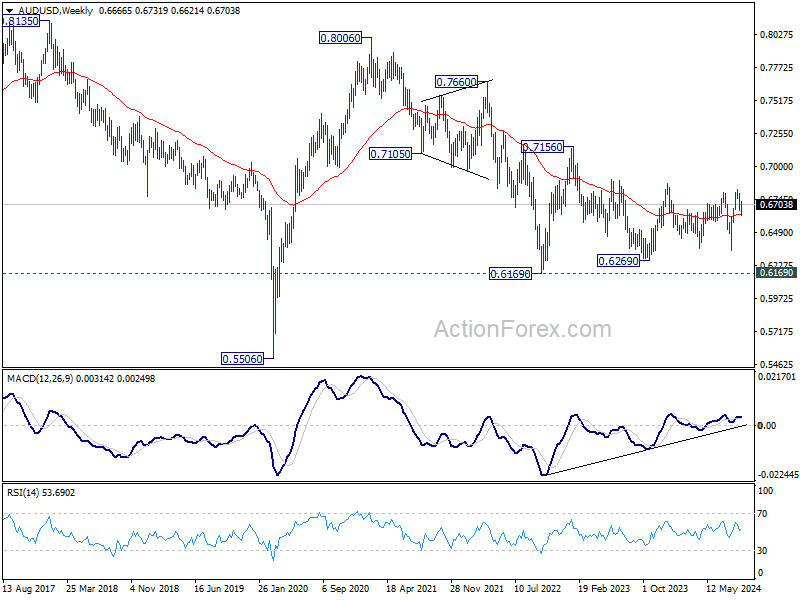Click the 0.77725 price axis value
This screenshot has height=600, width=800.
point(777,68)
